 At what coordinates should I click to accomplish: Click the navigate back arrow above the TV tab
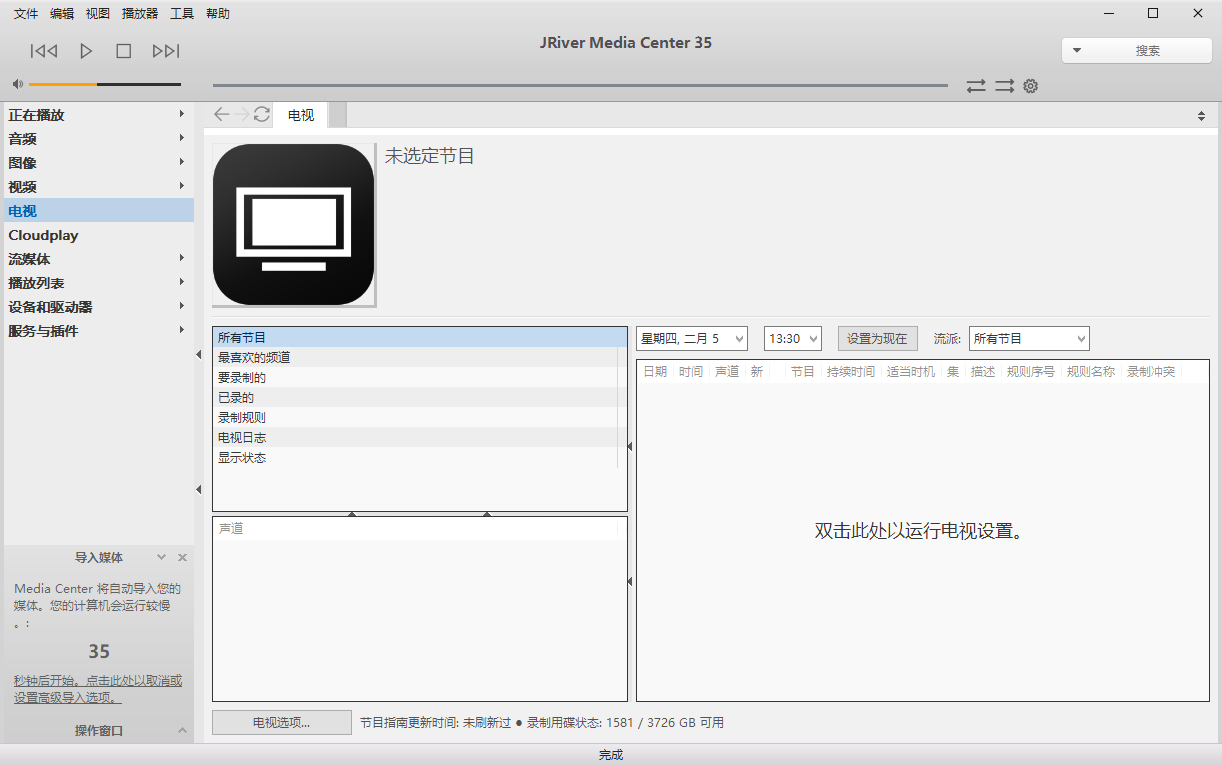221,114
